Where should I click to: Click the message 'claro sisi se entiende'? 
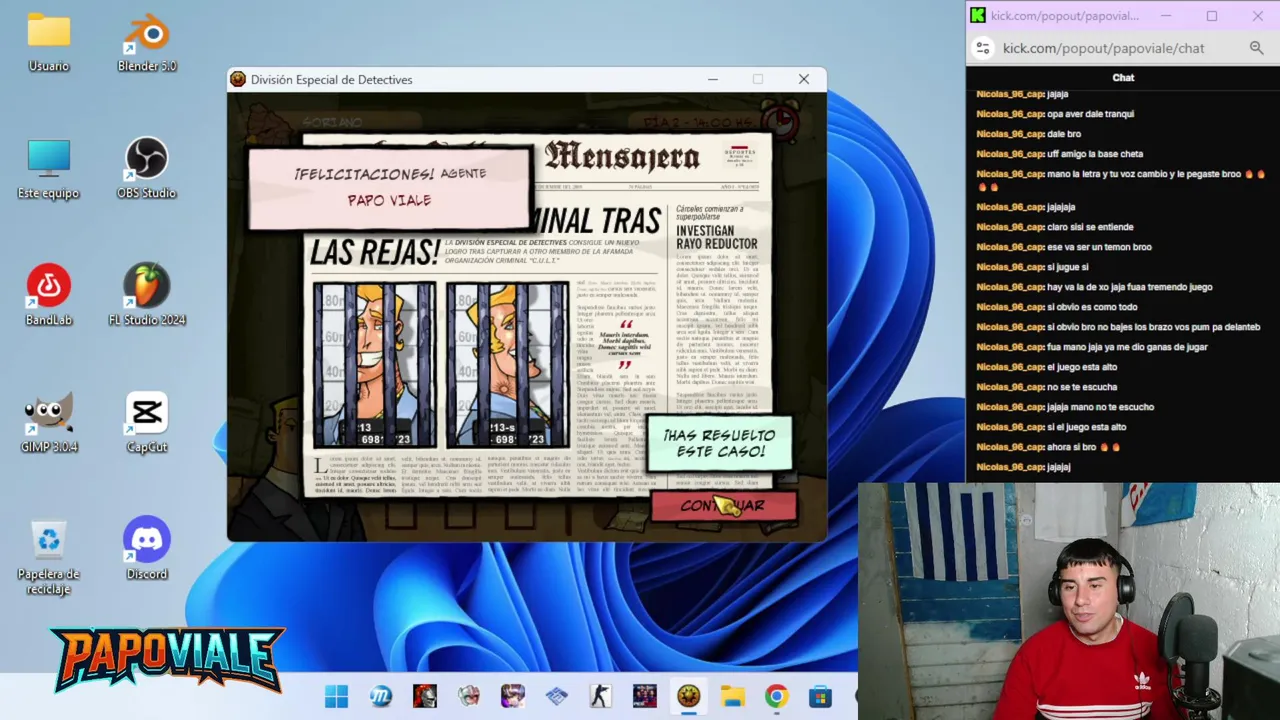(x=1090, y=227)
